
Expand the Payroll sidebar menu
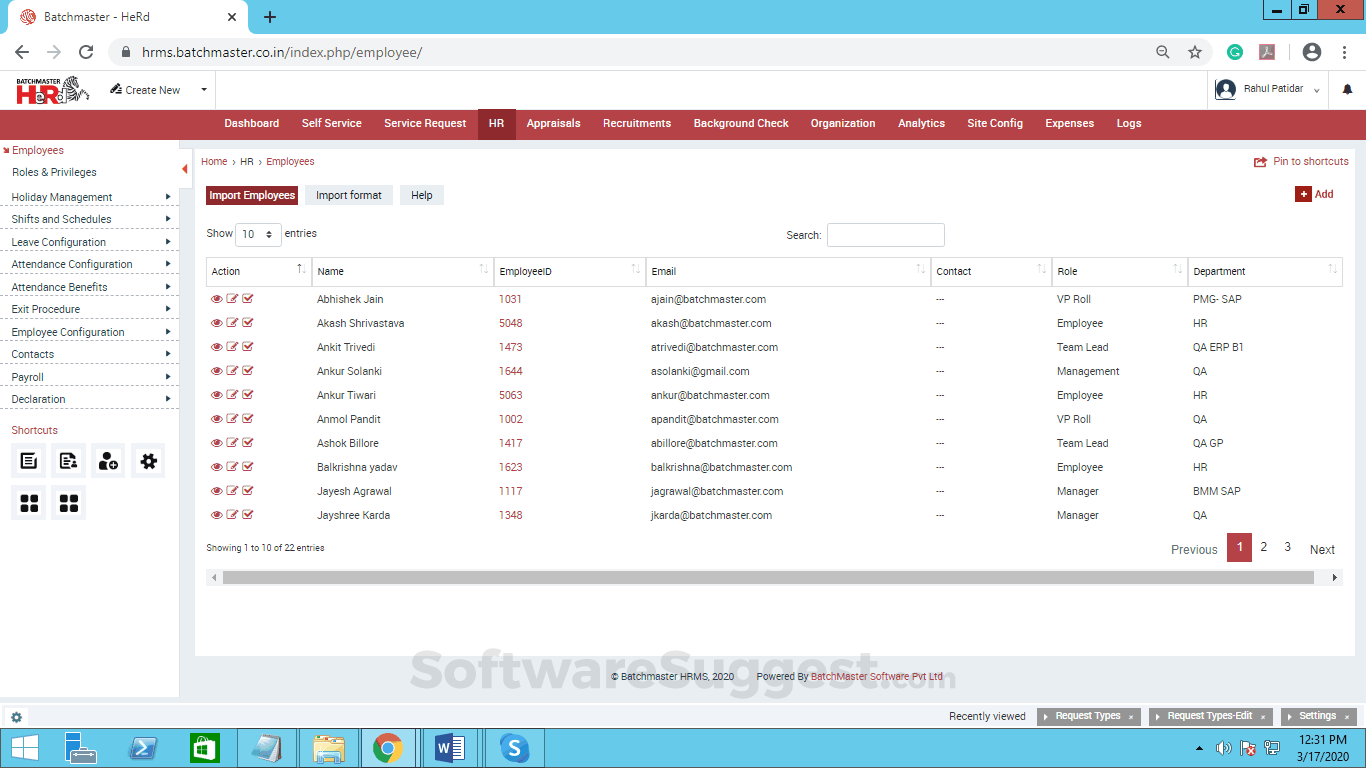90,377
